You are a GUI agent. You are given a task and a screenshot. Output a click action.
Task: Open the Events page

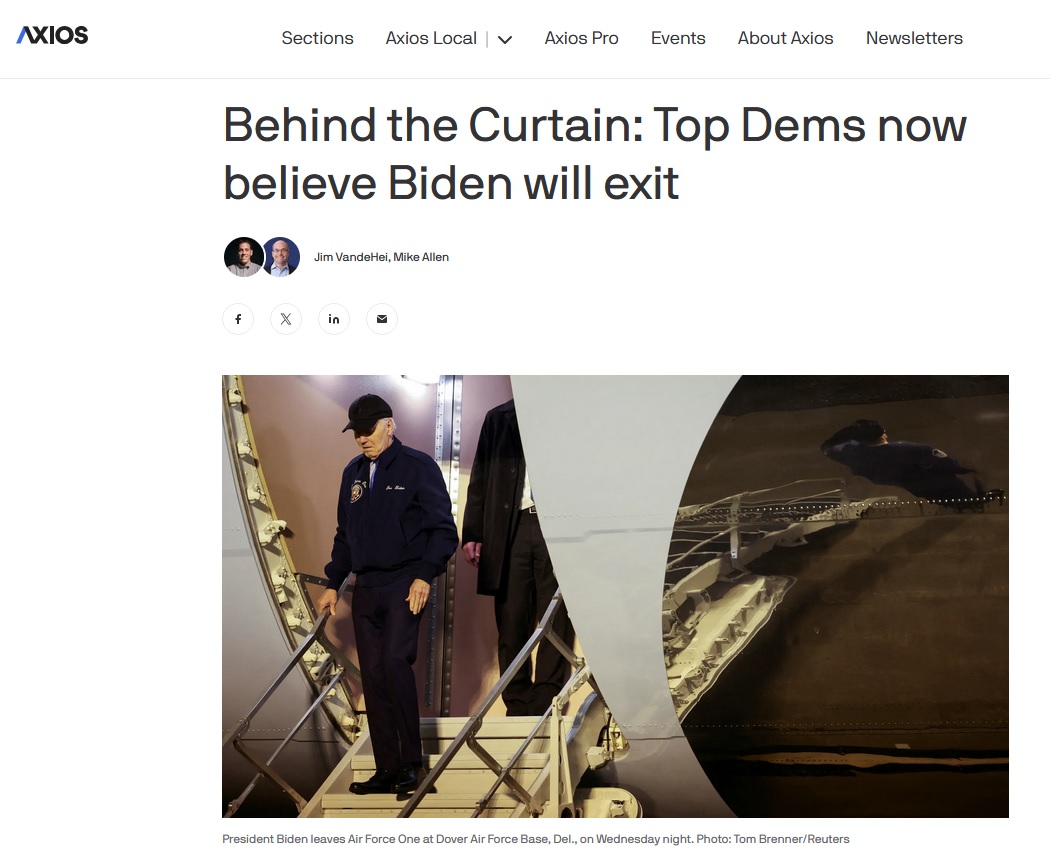click(678, 38)
